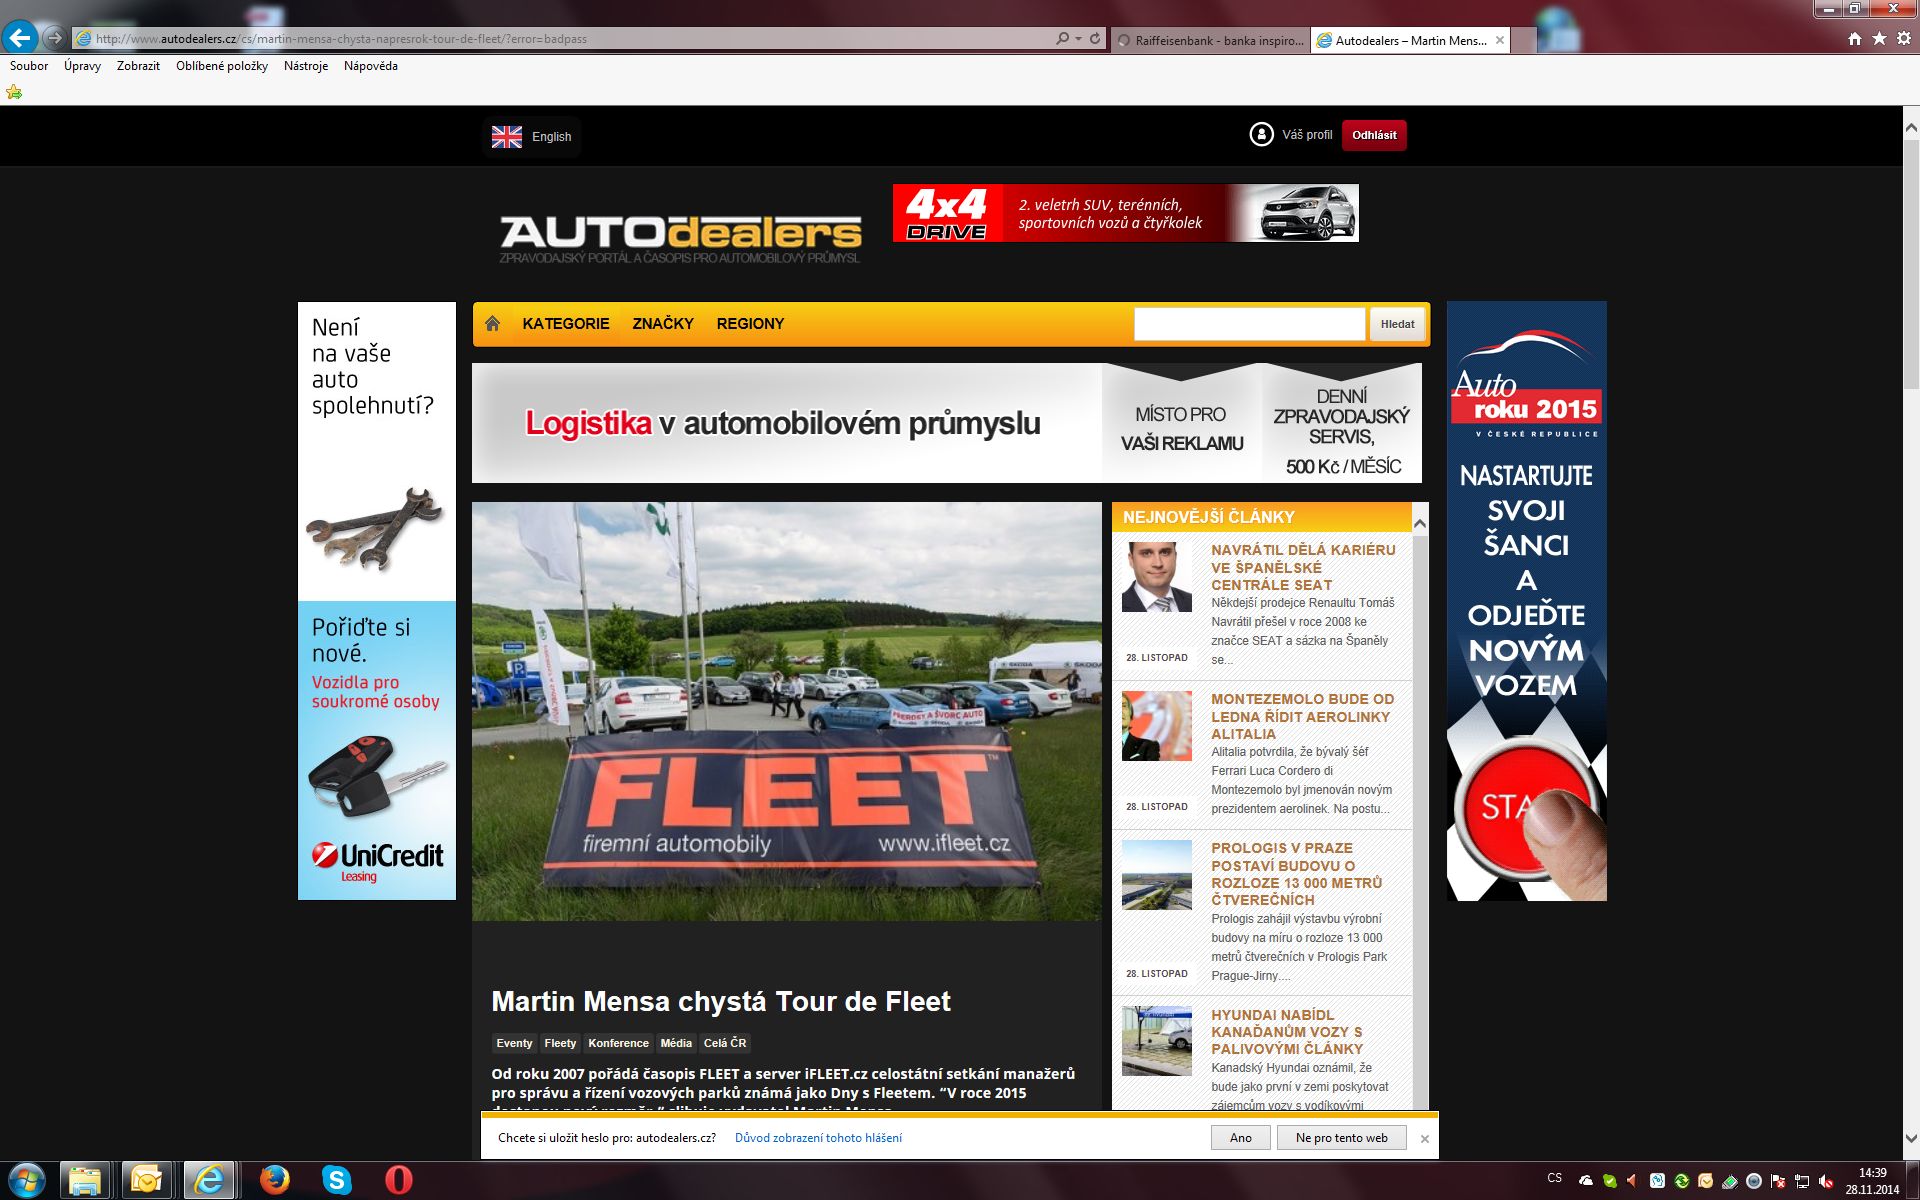The height and width of the screenshot is (1200, 1920).
Task: Switch to the Raiffeisenbank tab
Action: tap(1210, 40)
